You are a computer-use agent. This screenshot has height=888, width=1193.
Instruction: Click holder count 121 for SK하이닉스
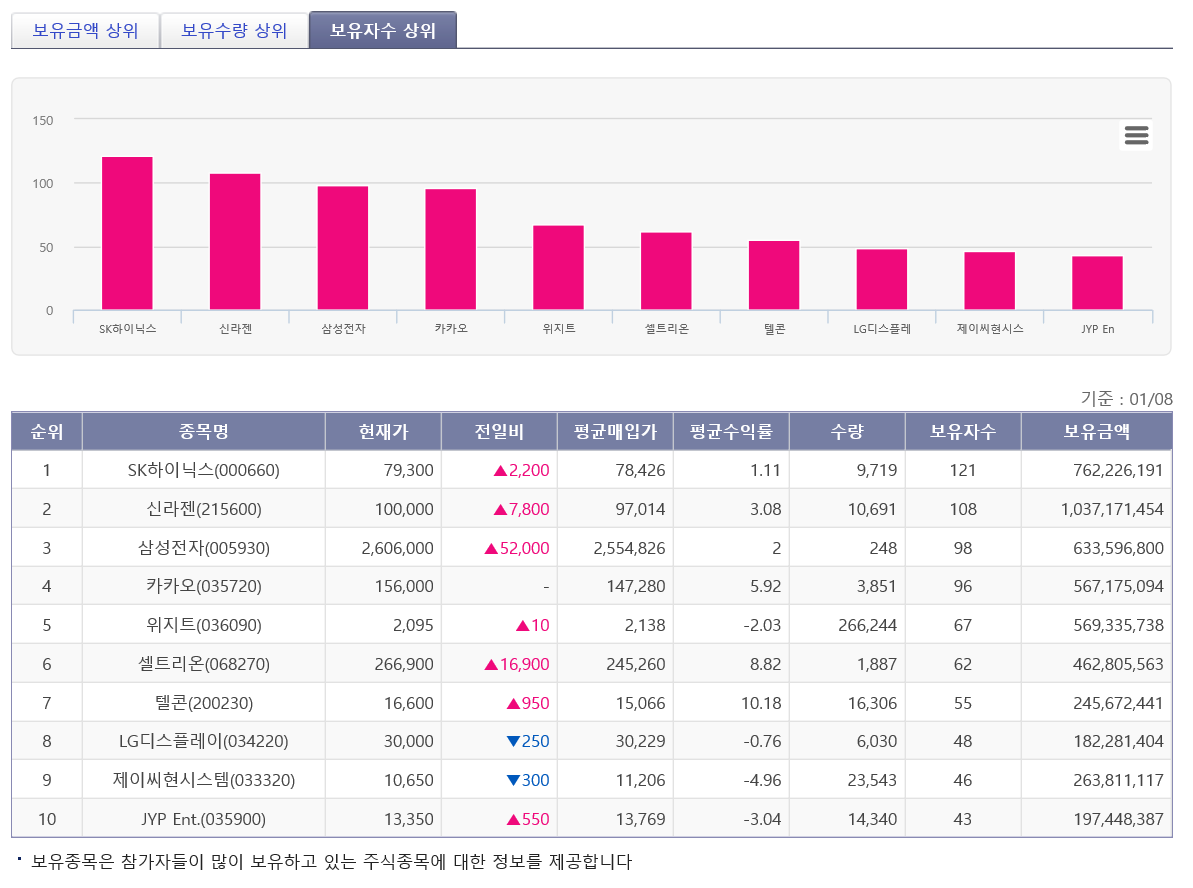(x=963, y=470)
